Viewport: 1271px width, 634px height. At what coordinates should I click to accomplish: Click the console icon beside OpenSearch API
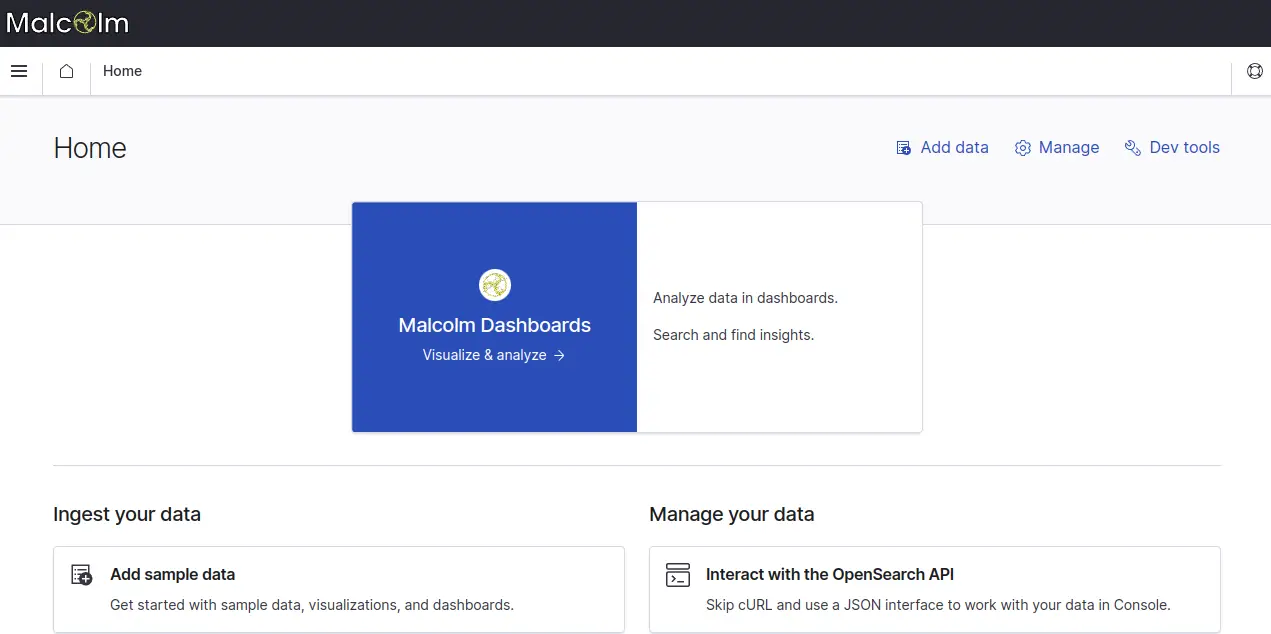click(x=678, y=575)
